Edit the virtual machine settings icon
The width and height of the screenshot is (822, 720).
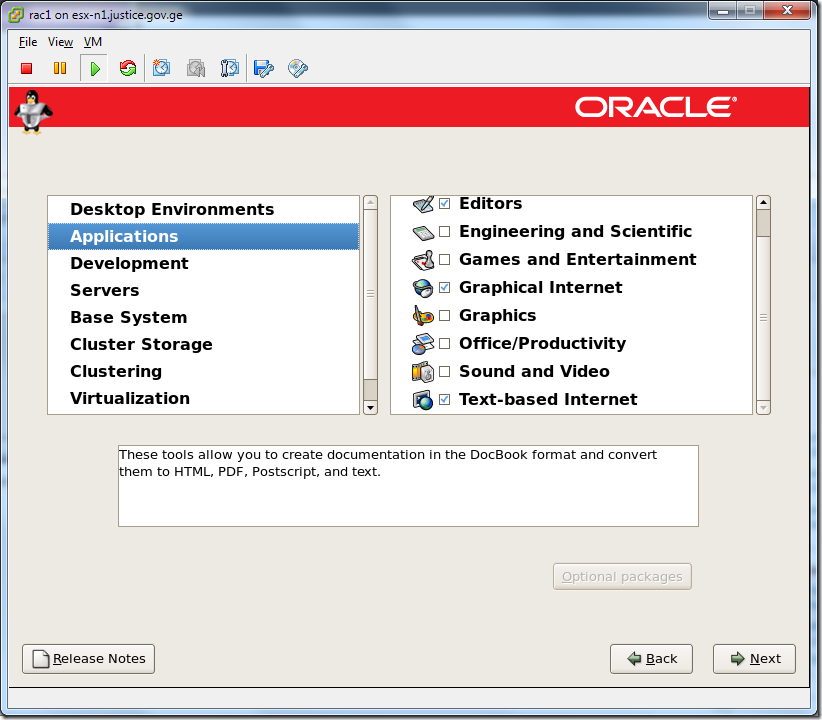[x=262, y=68]
